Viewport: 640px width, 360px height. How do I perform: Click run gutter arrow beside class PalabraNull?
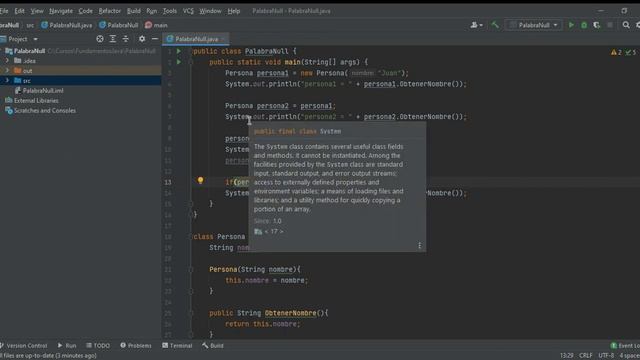[179, 51]
